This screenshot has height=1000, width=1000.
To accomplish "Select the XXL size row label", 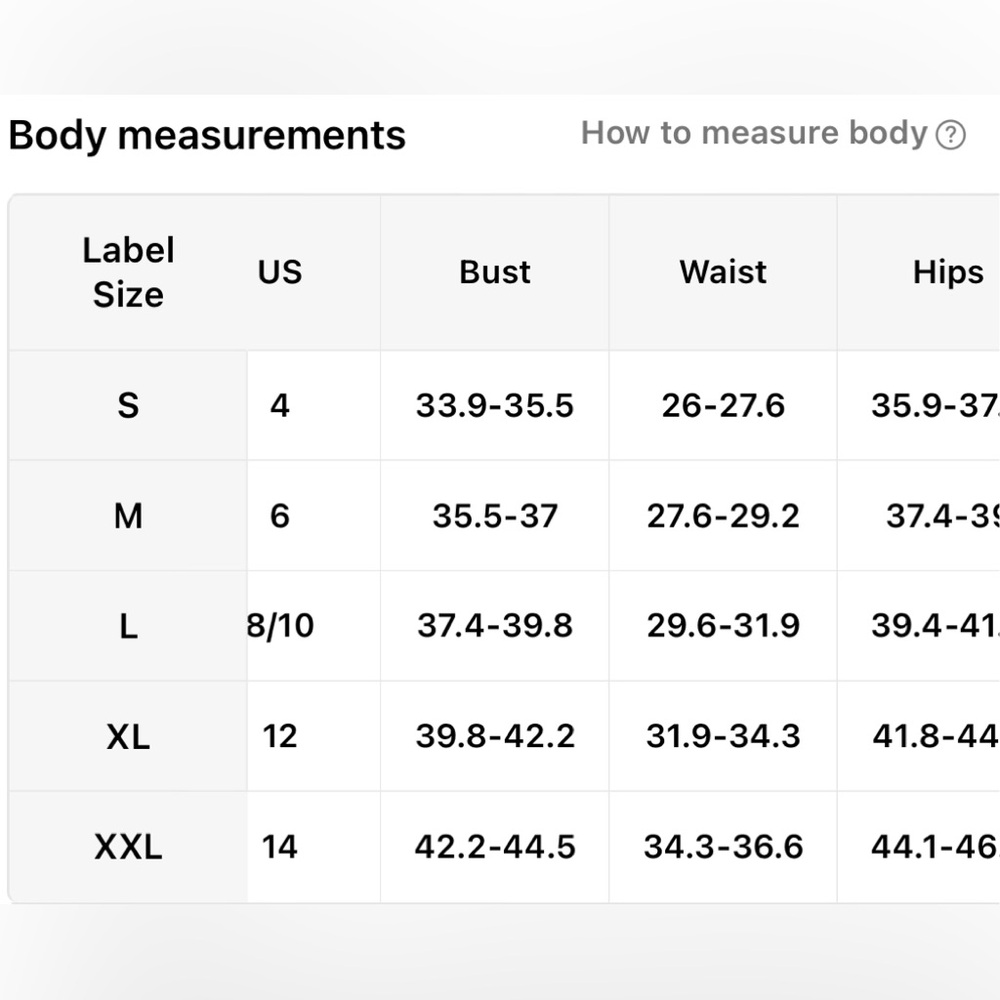I will (128, 848).
